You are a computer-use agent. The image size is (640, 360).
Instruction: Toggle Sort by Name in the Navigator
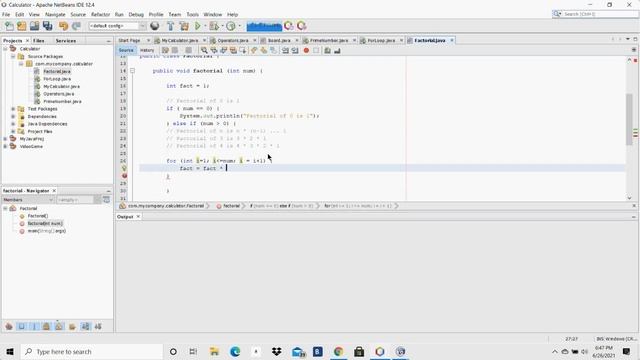85,327
